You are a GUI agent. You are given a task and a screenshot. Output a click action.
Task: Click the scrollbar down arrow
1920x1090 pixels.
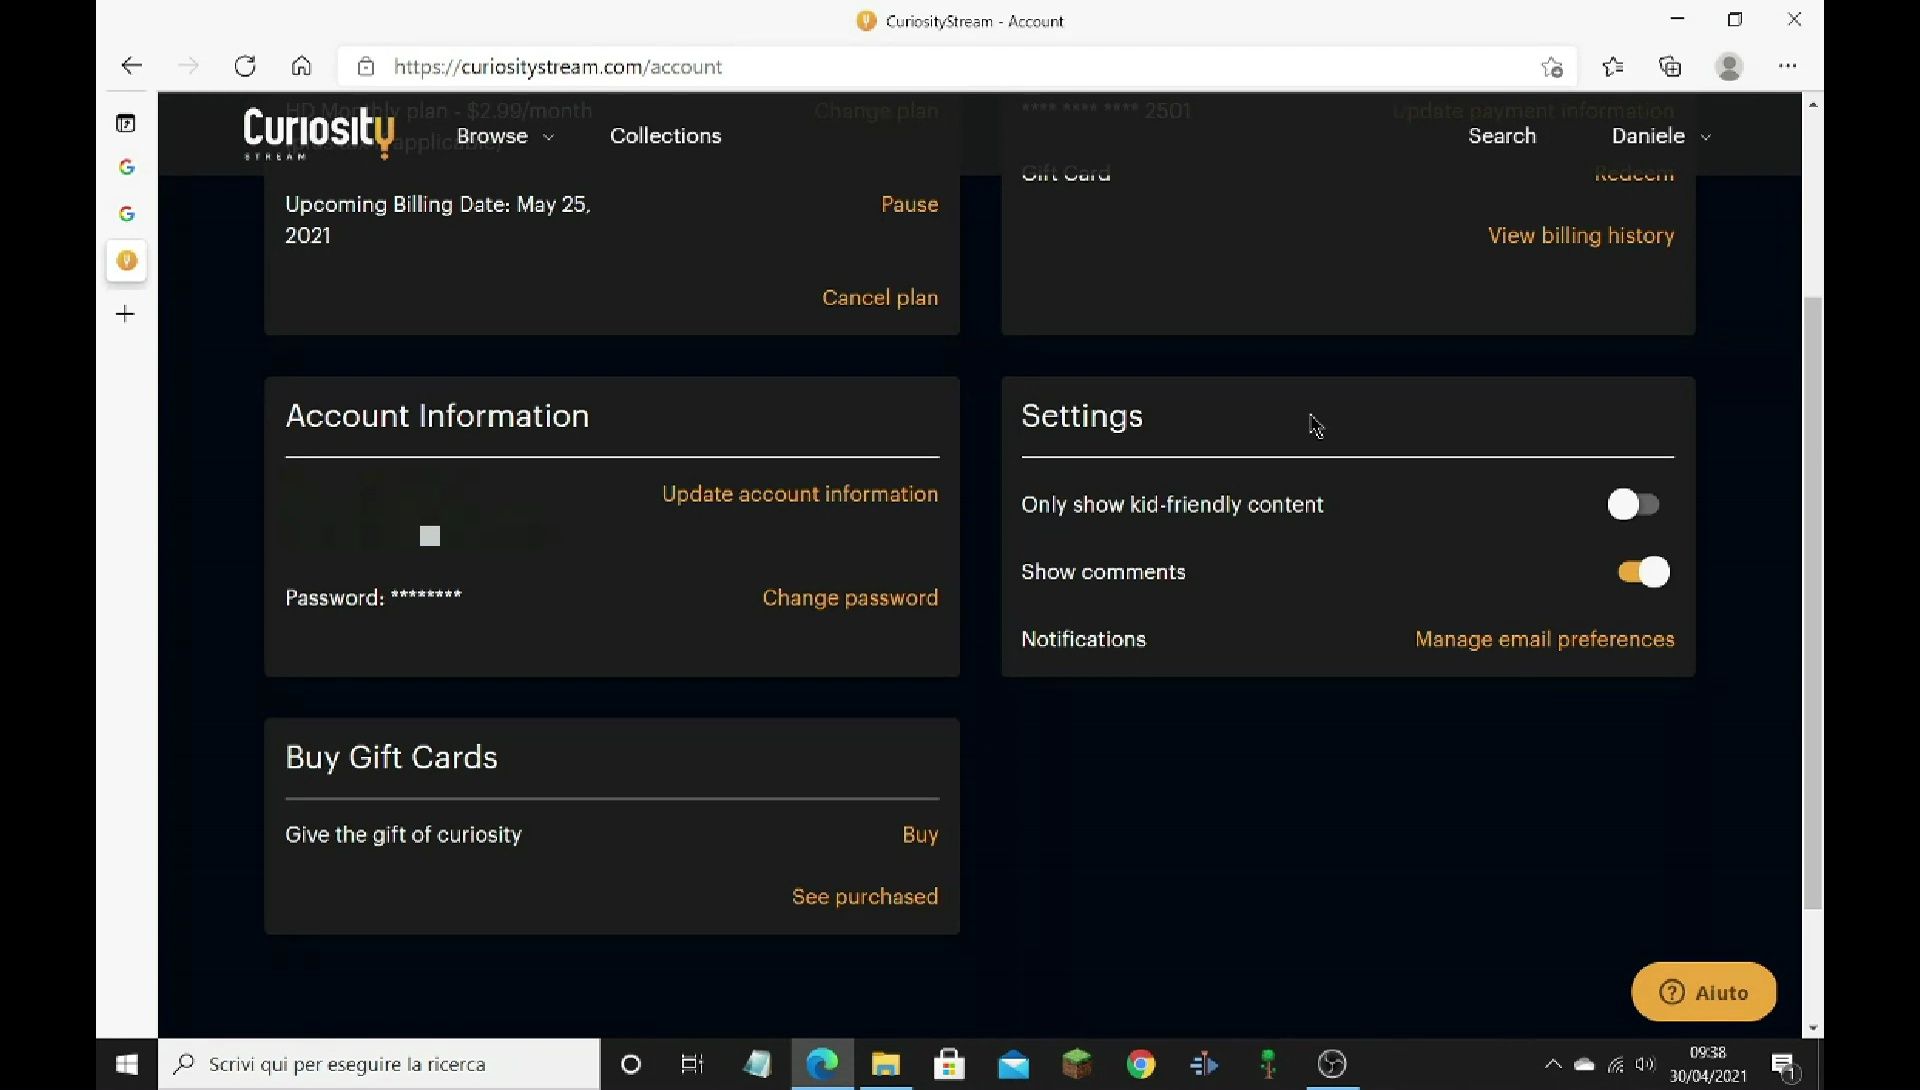tap(1813, 1028)
